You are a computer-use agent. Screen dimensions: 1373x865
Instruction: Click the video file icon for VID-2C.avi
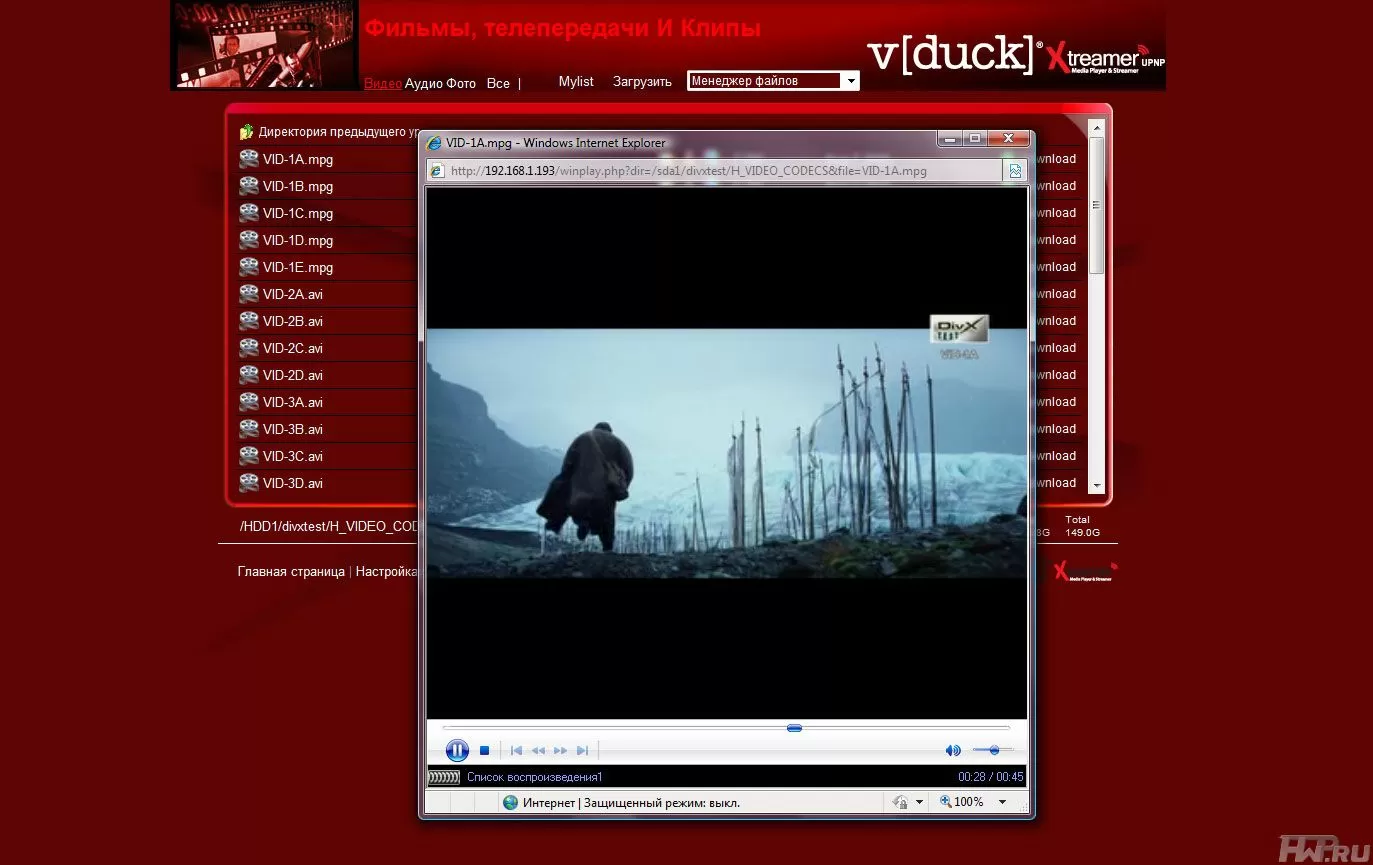coord(249,348)
